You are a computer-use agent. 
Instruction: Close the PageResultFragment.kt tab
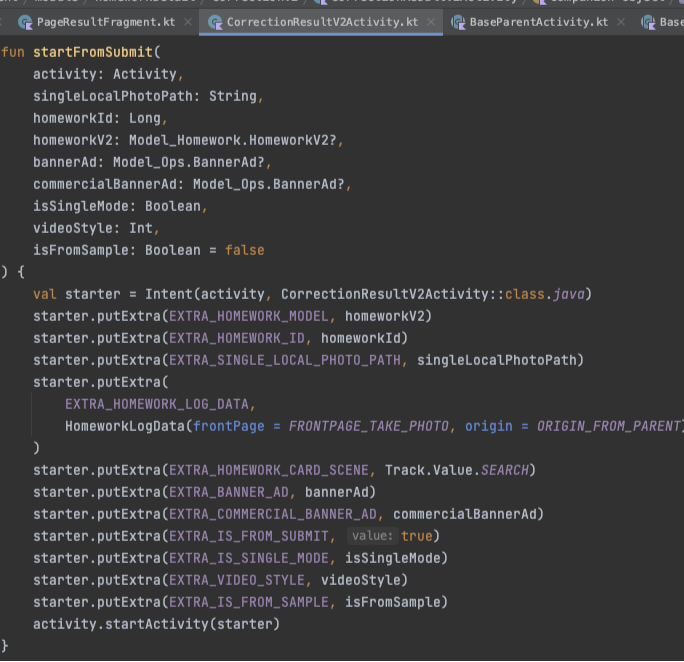click(x=188, y=22)
